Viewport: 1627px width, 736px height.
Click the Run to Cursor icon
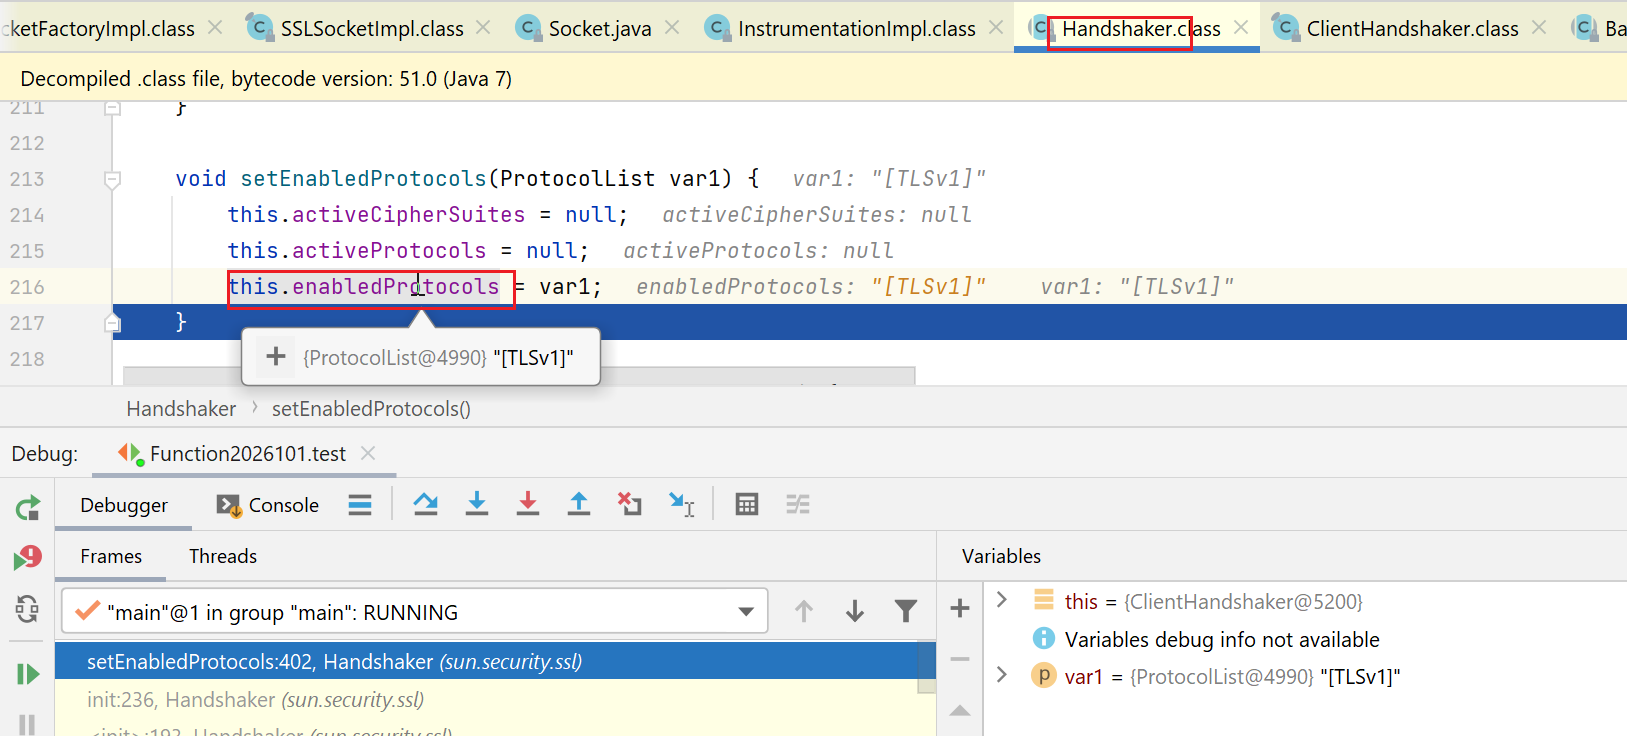682,504
